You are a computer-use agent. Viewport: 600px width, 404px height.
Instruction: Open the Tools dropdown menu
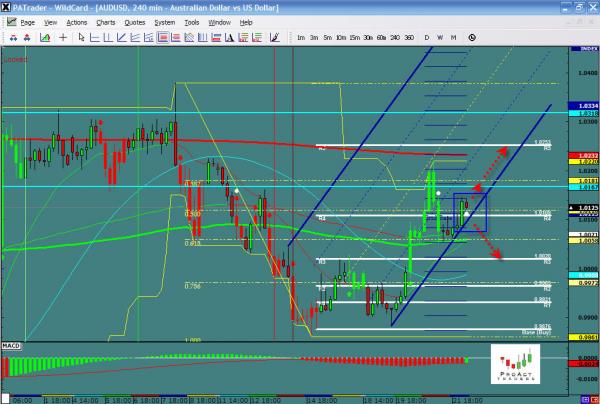tap(191, 21)
